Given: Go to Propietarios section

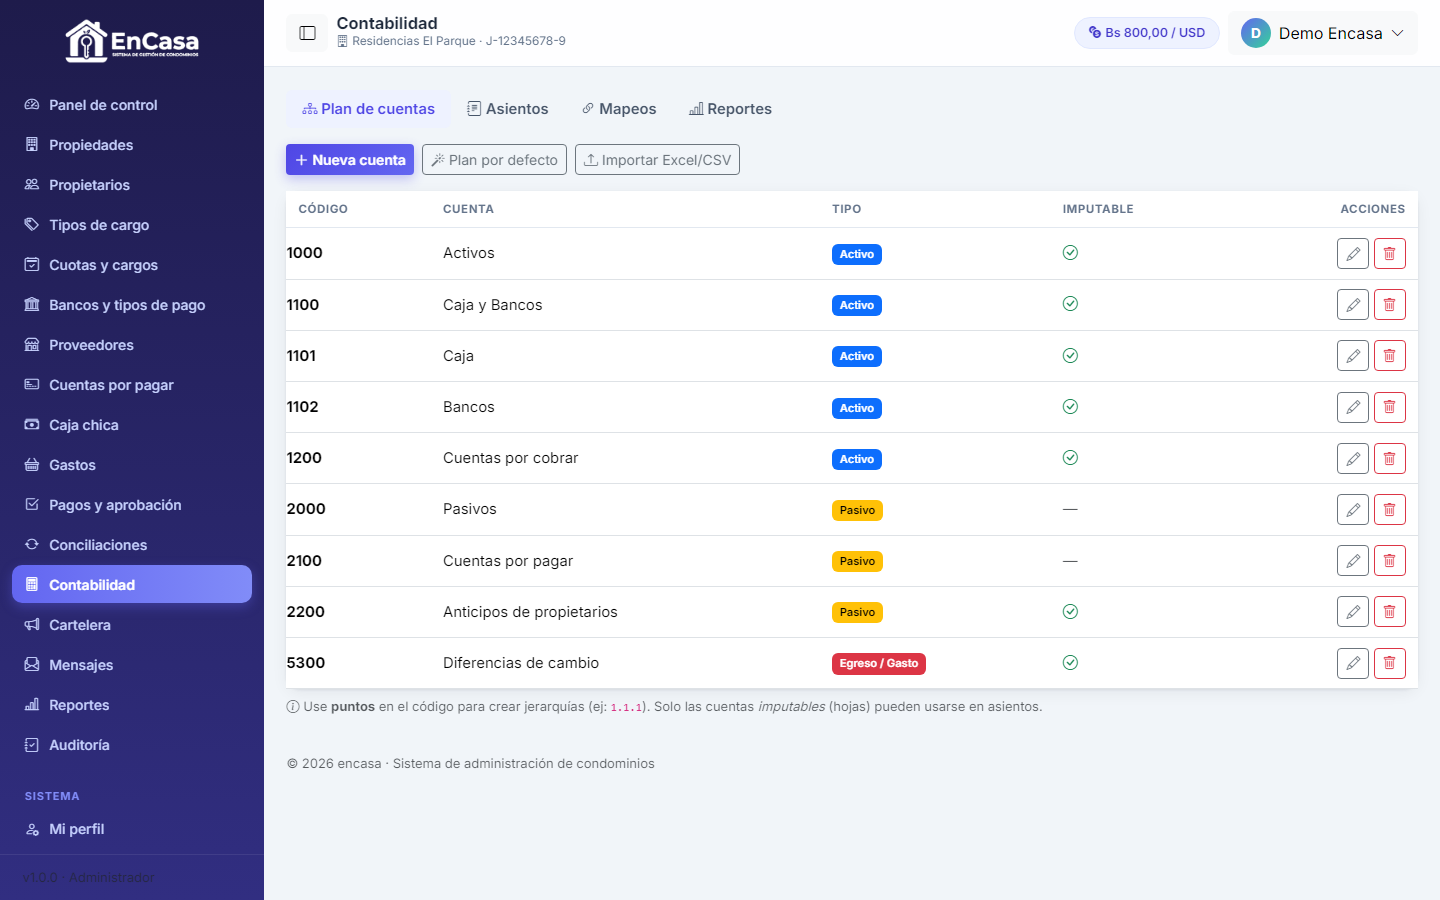Looking at the screenshot, I should click(132, 185).
